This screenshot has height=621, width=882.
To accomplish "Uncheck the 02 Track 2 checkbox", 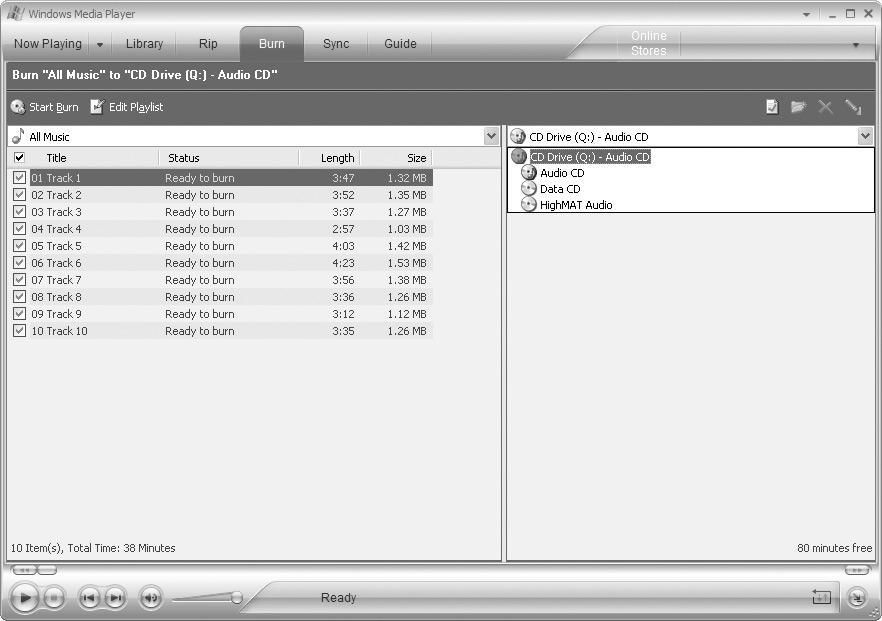I will click(x=19, y=195).
